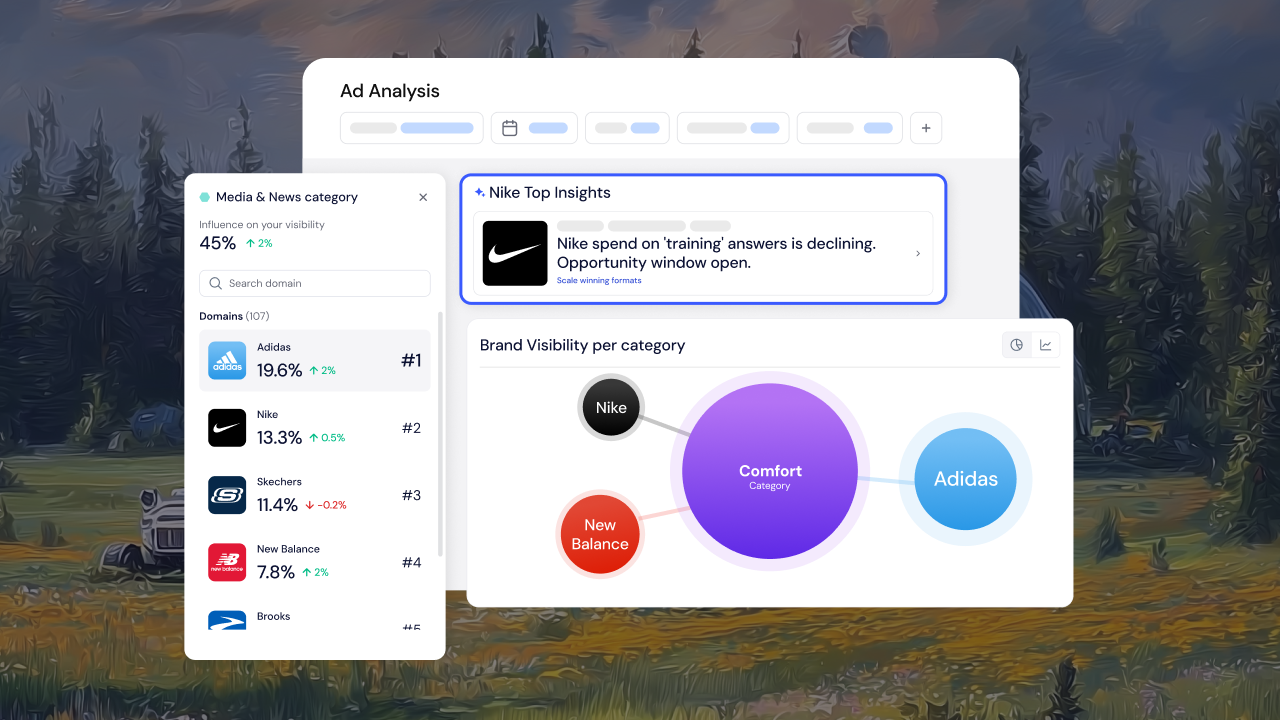Select the Adidas bubble in the chart
The image size is (1280, 720).
(x=965, y=479)
